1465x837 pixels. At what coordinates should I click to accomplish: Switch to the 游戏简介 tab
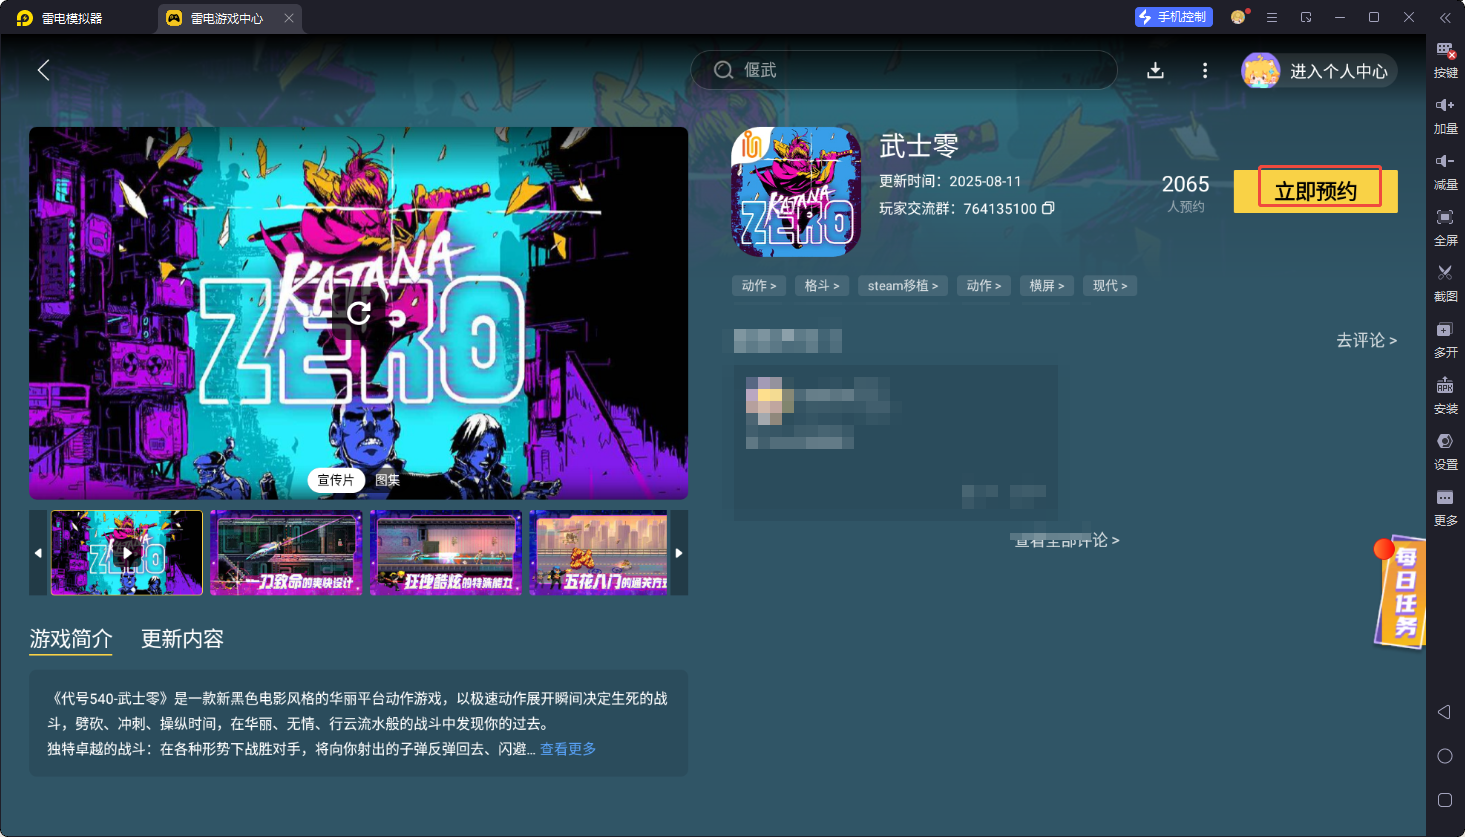pos(71,639)
